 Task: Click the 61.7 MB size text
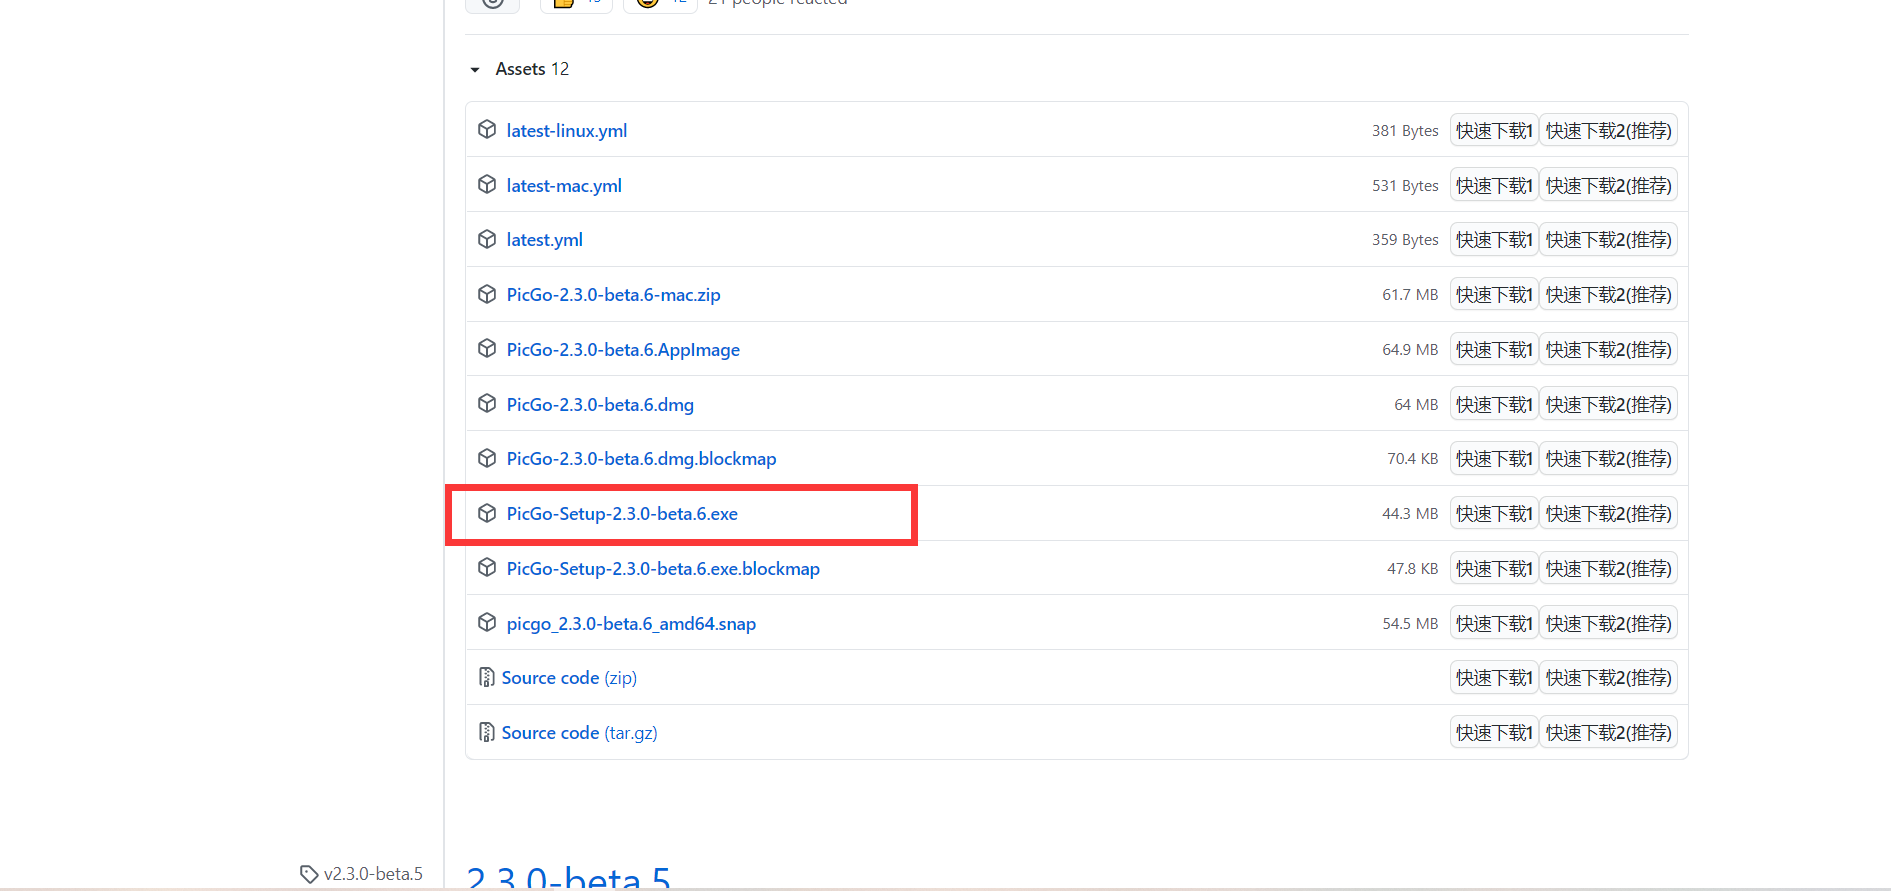point(1410,295)
